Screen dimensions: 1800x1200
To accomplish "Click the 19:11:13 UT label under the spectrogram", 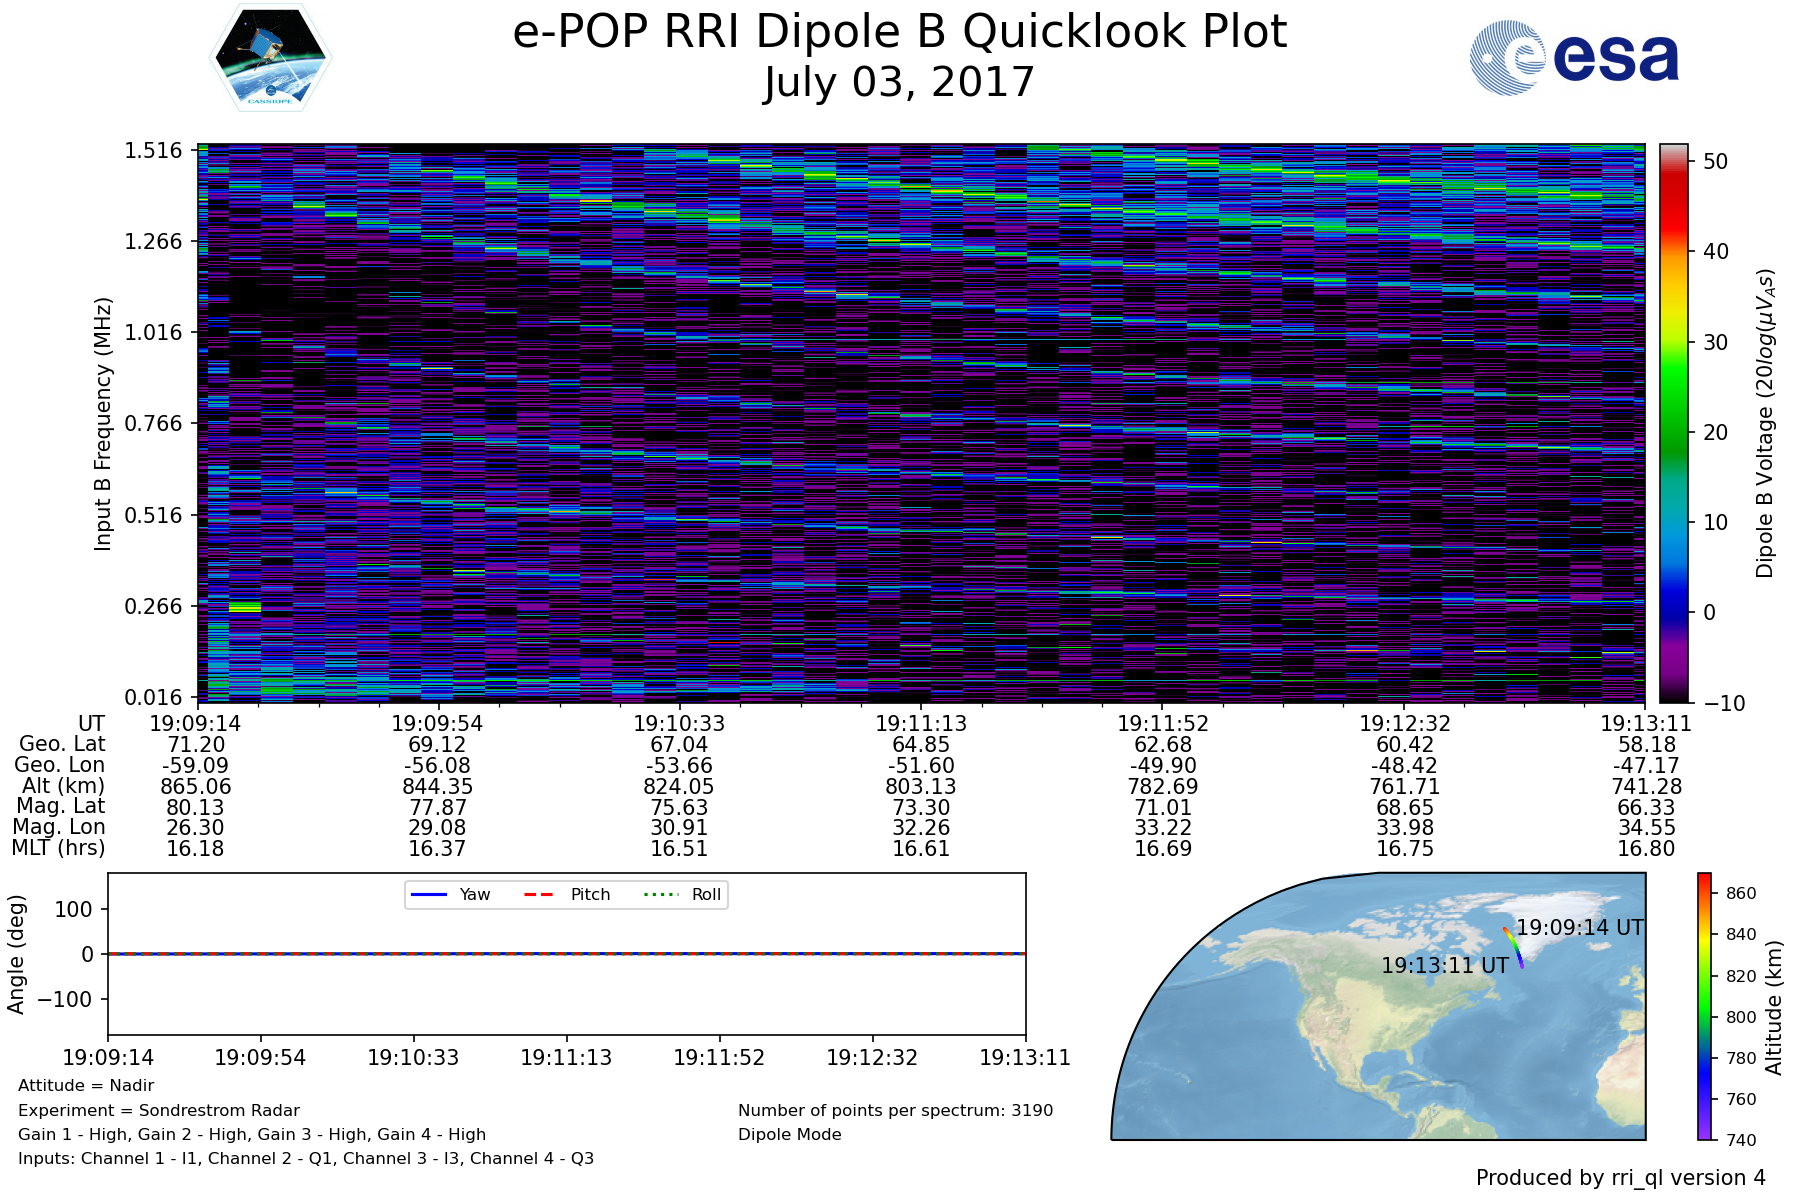I will 921,723.
